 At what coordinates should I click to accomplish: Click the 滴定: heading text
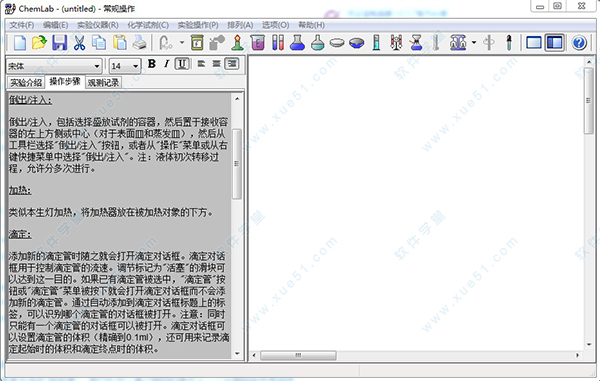[x=20, y=234]
